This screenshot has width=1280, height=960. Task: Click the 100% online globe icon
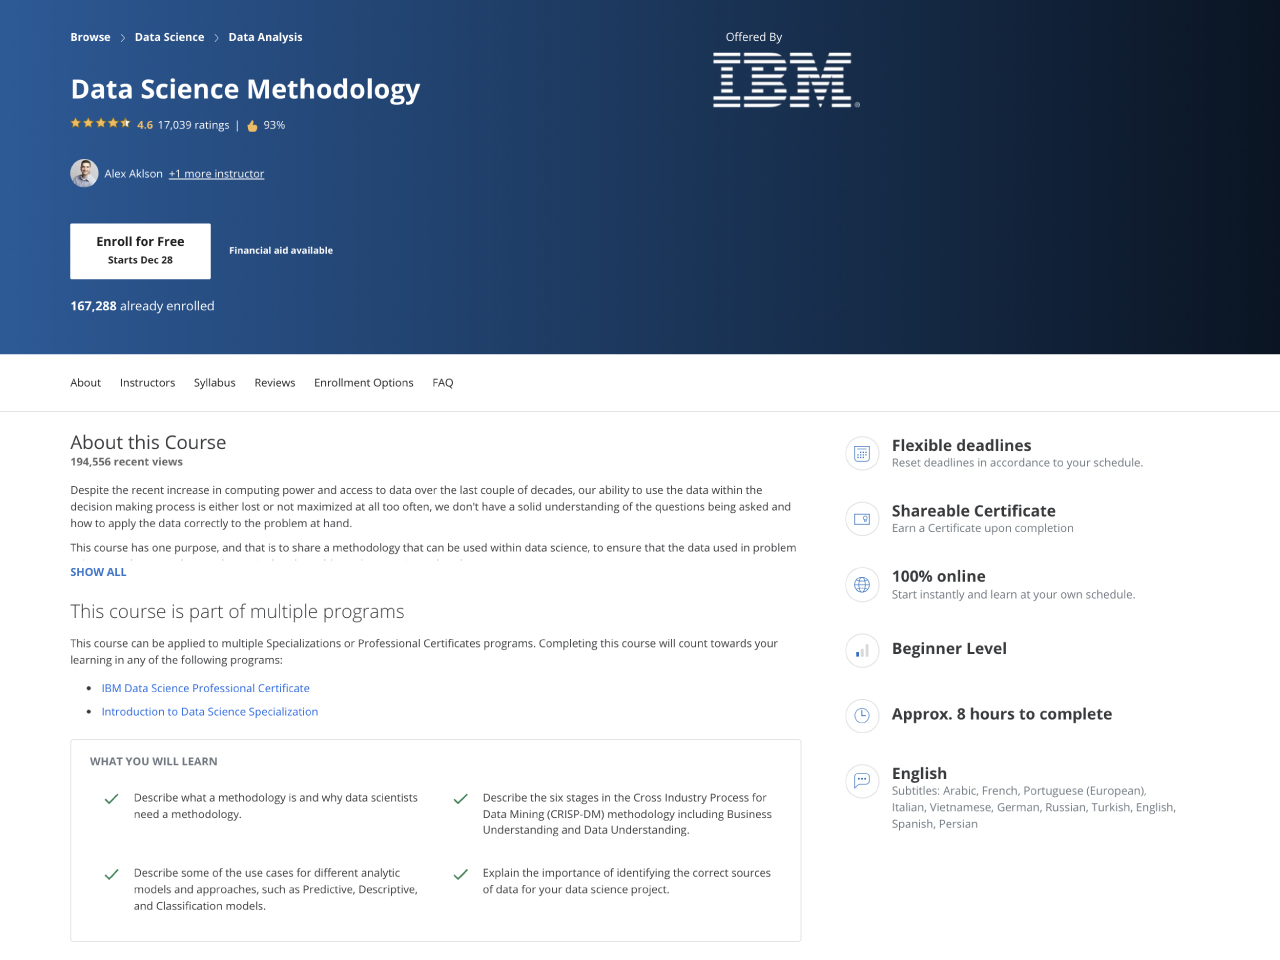tap(862, 585)
